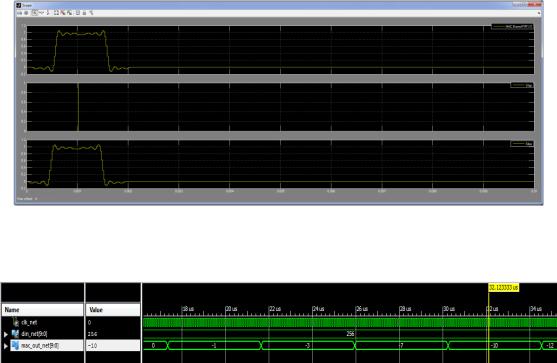The height and width of the screenshot is (363, 557).
Task: Open the Scope toolbar overflow arrow
Action: [539, 13]
